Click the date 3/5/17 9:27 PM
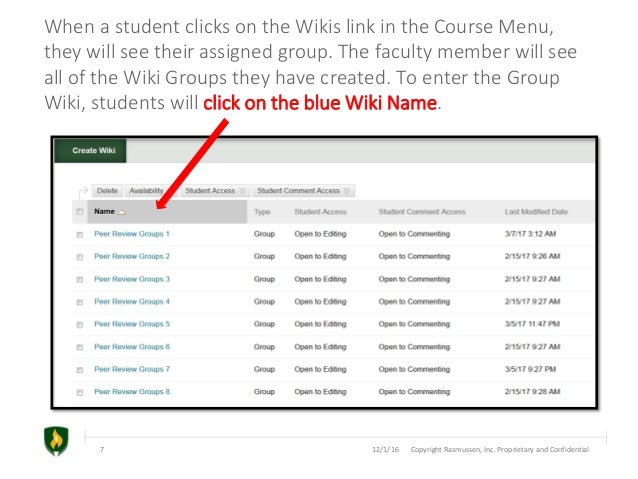This screenshot has width=638, height=479. pyautogui.click(x=530, y=369)
